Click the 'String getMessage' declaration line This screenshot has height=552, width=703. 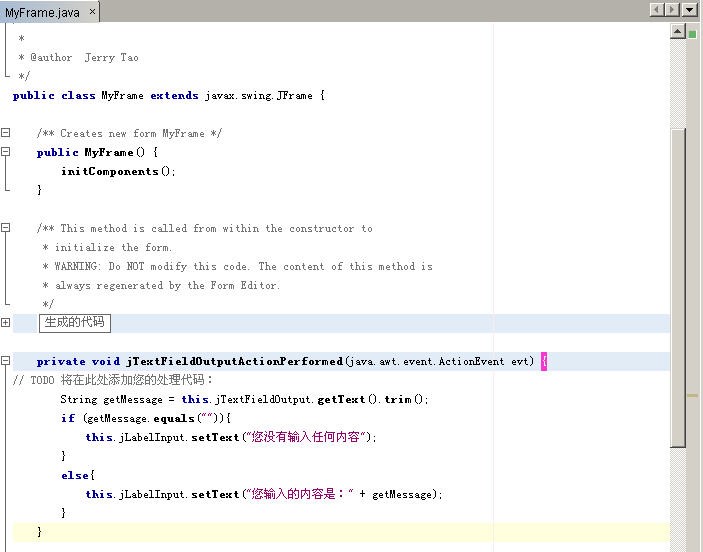coord(244,399)
